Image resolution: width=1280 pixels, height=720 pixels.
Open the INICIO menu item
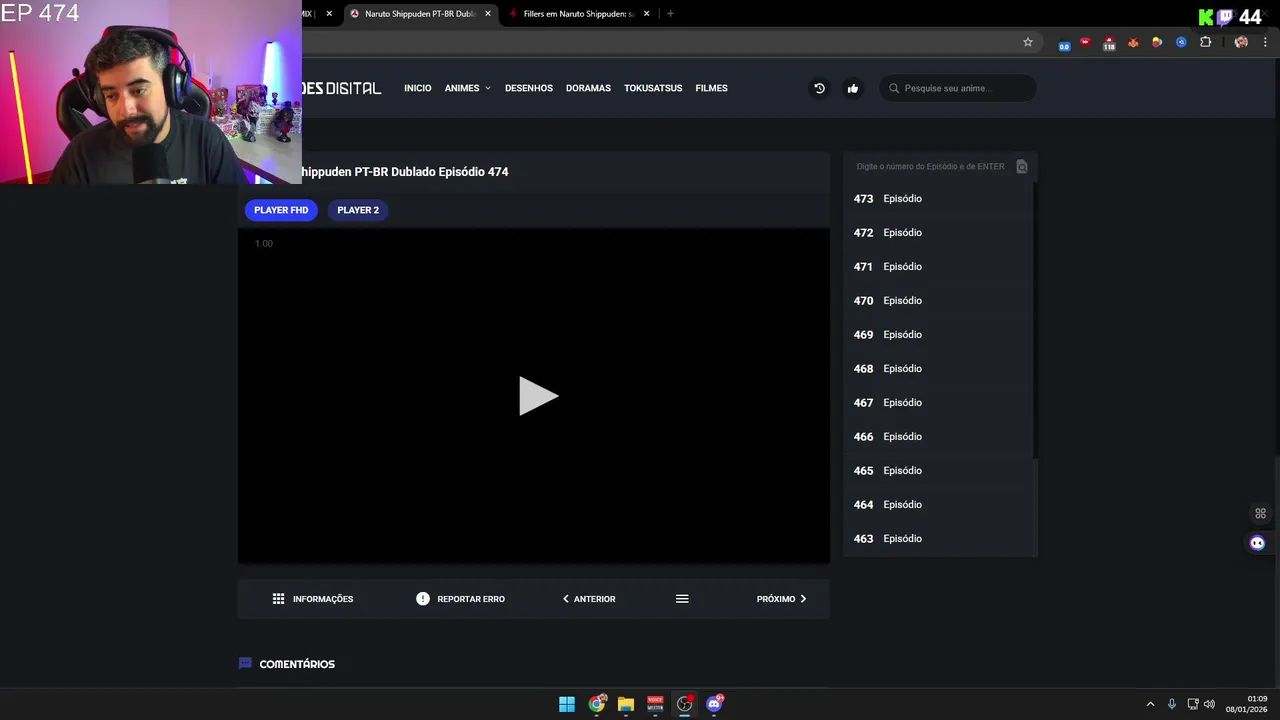click(418, 88)
